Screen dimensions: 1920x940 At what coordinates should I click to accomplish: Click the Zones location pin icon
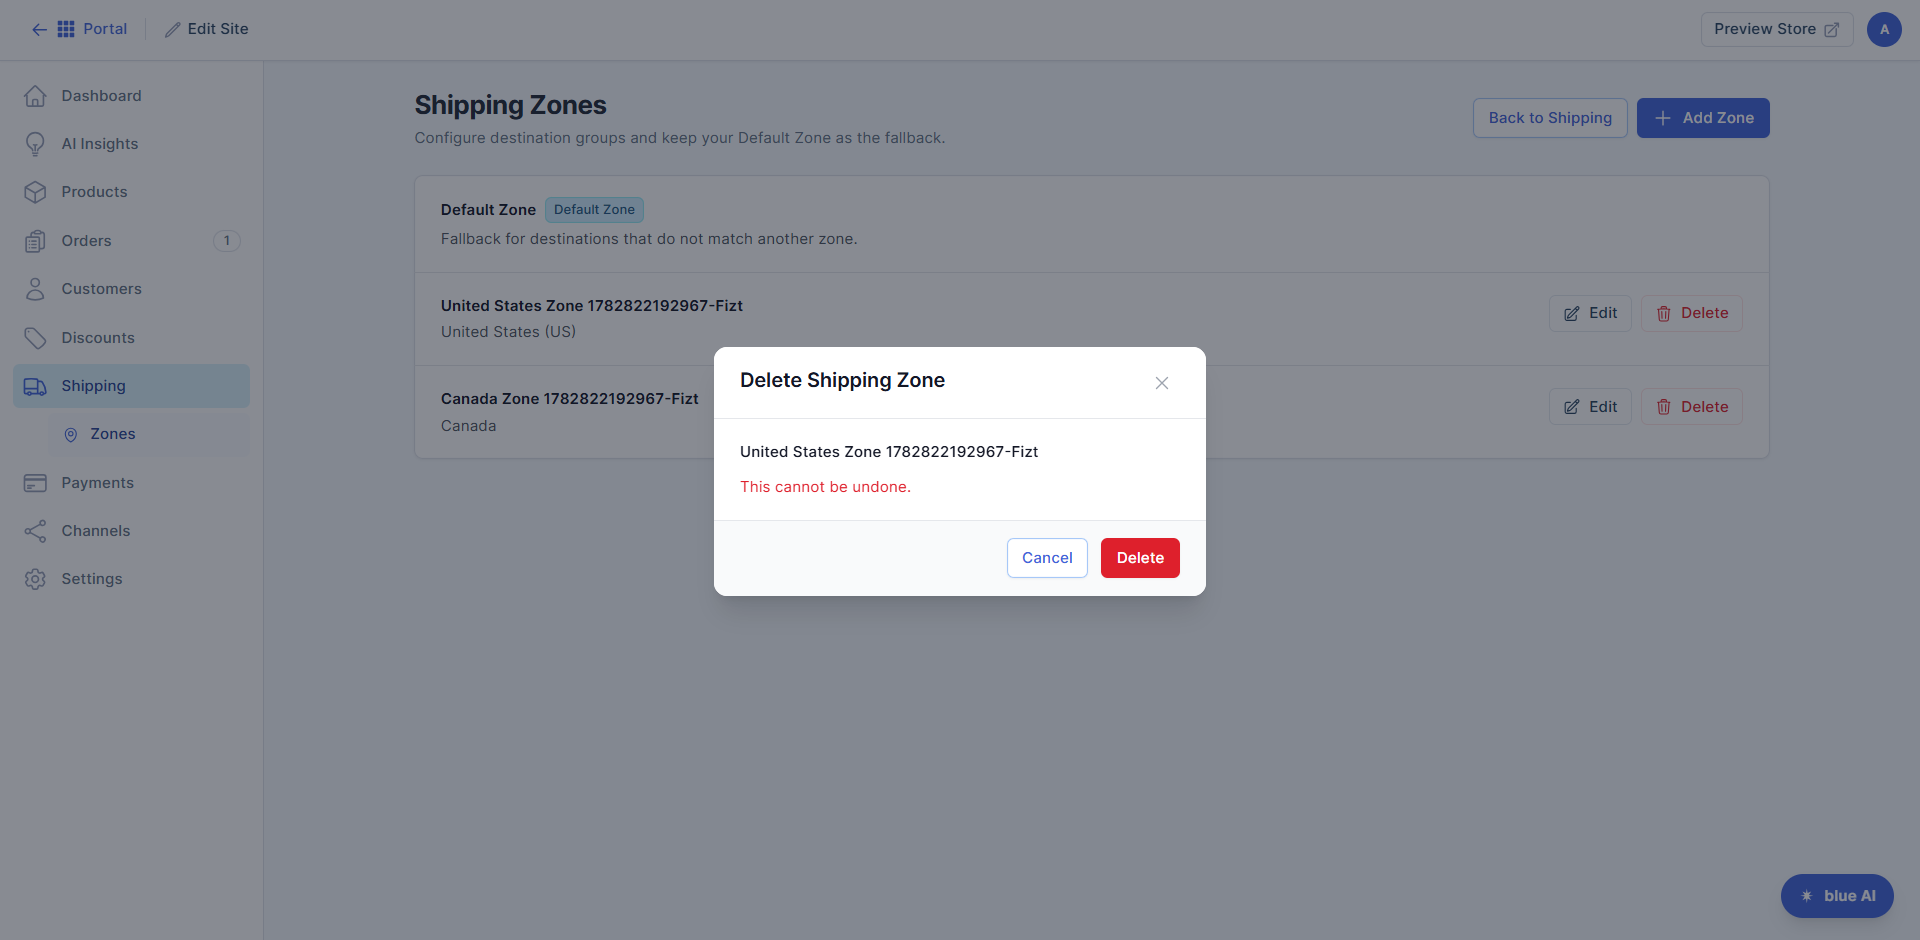[x=71, y=435]
